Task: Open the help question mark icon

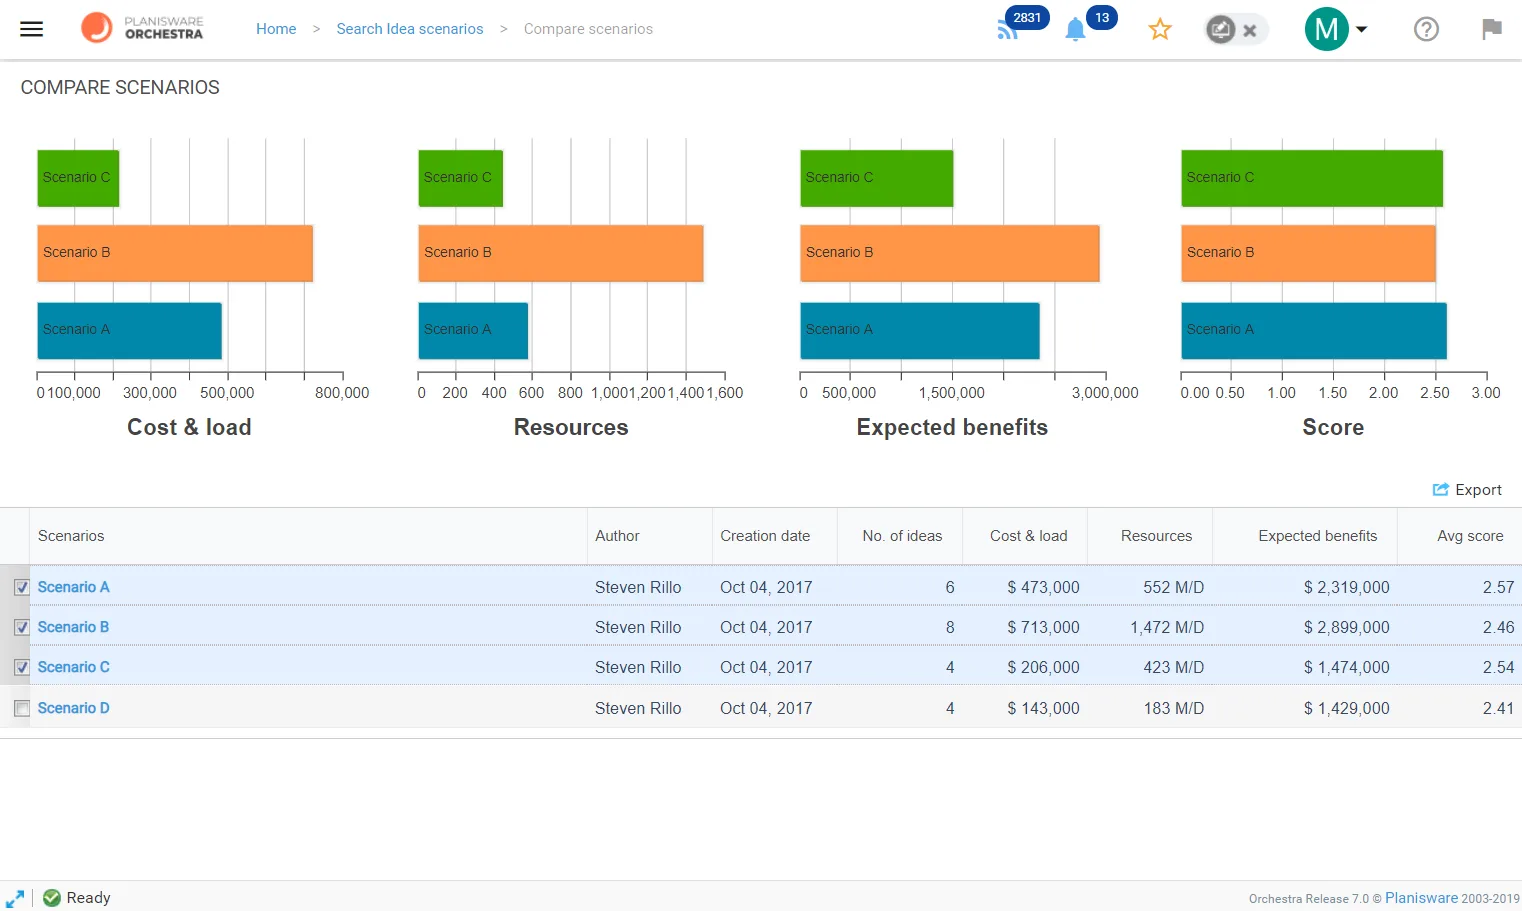Action: 1426,29
